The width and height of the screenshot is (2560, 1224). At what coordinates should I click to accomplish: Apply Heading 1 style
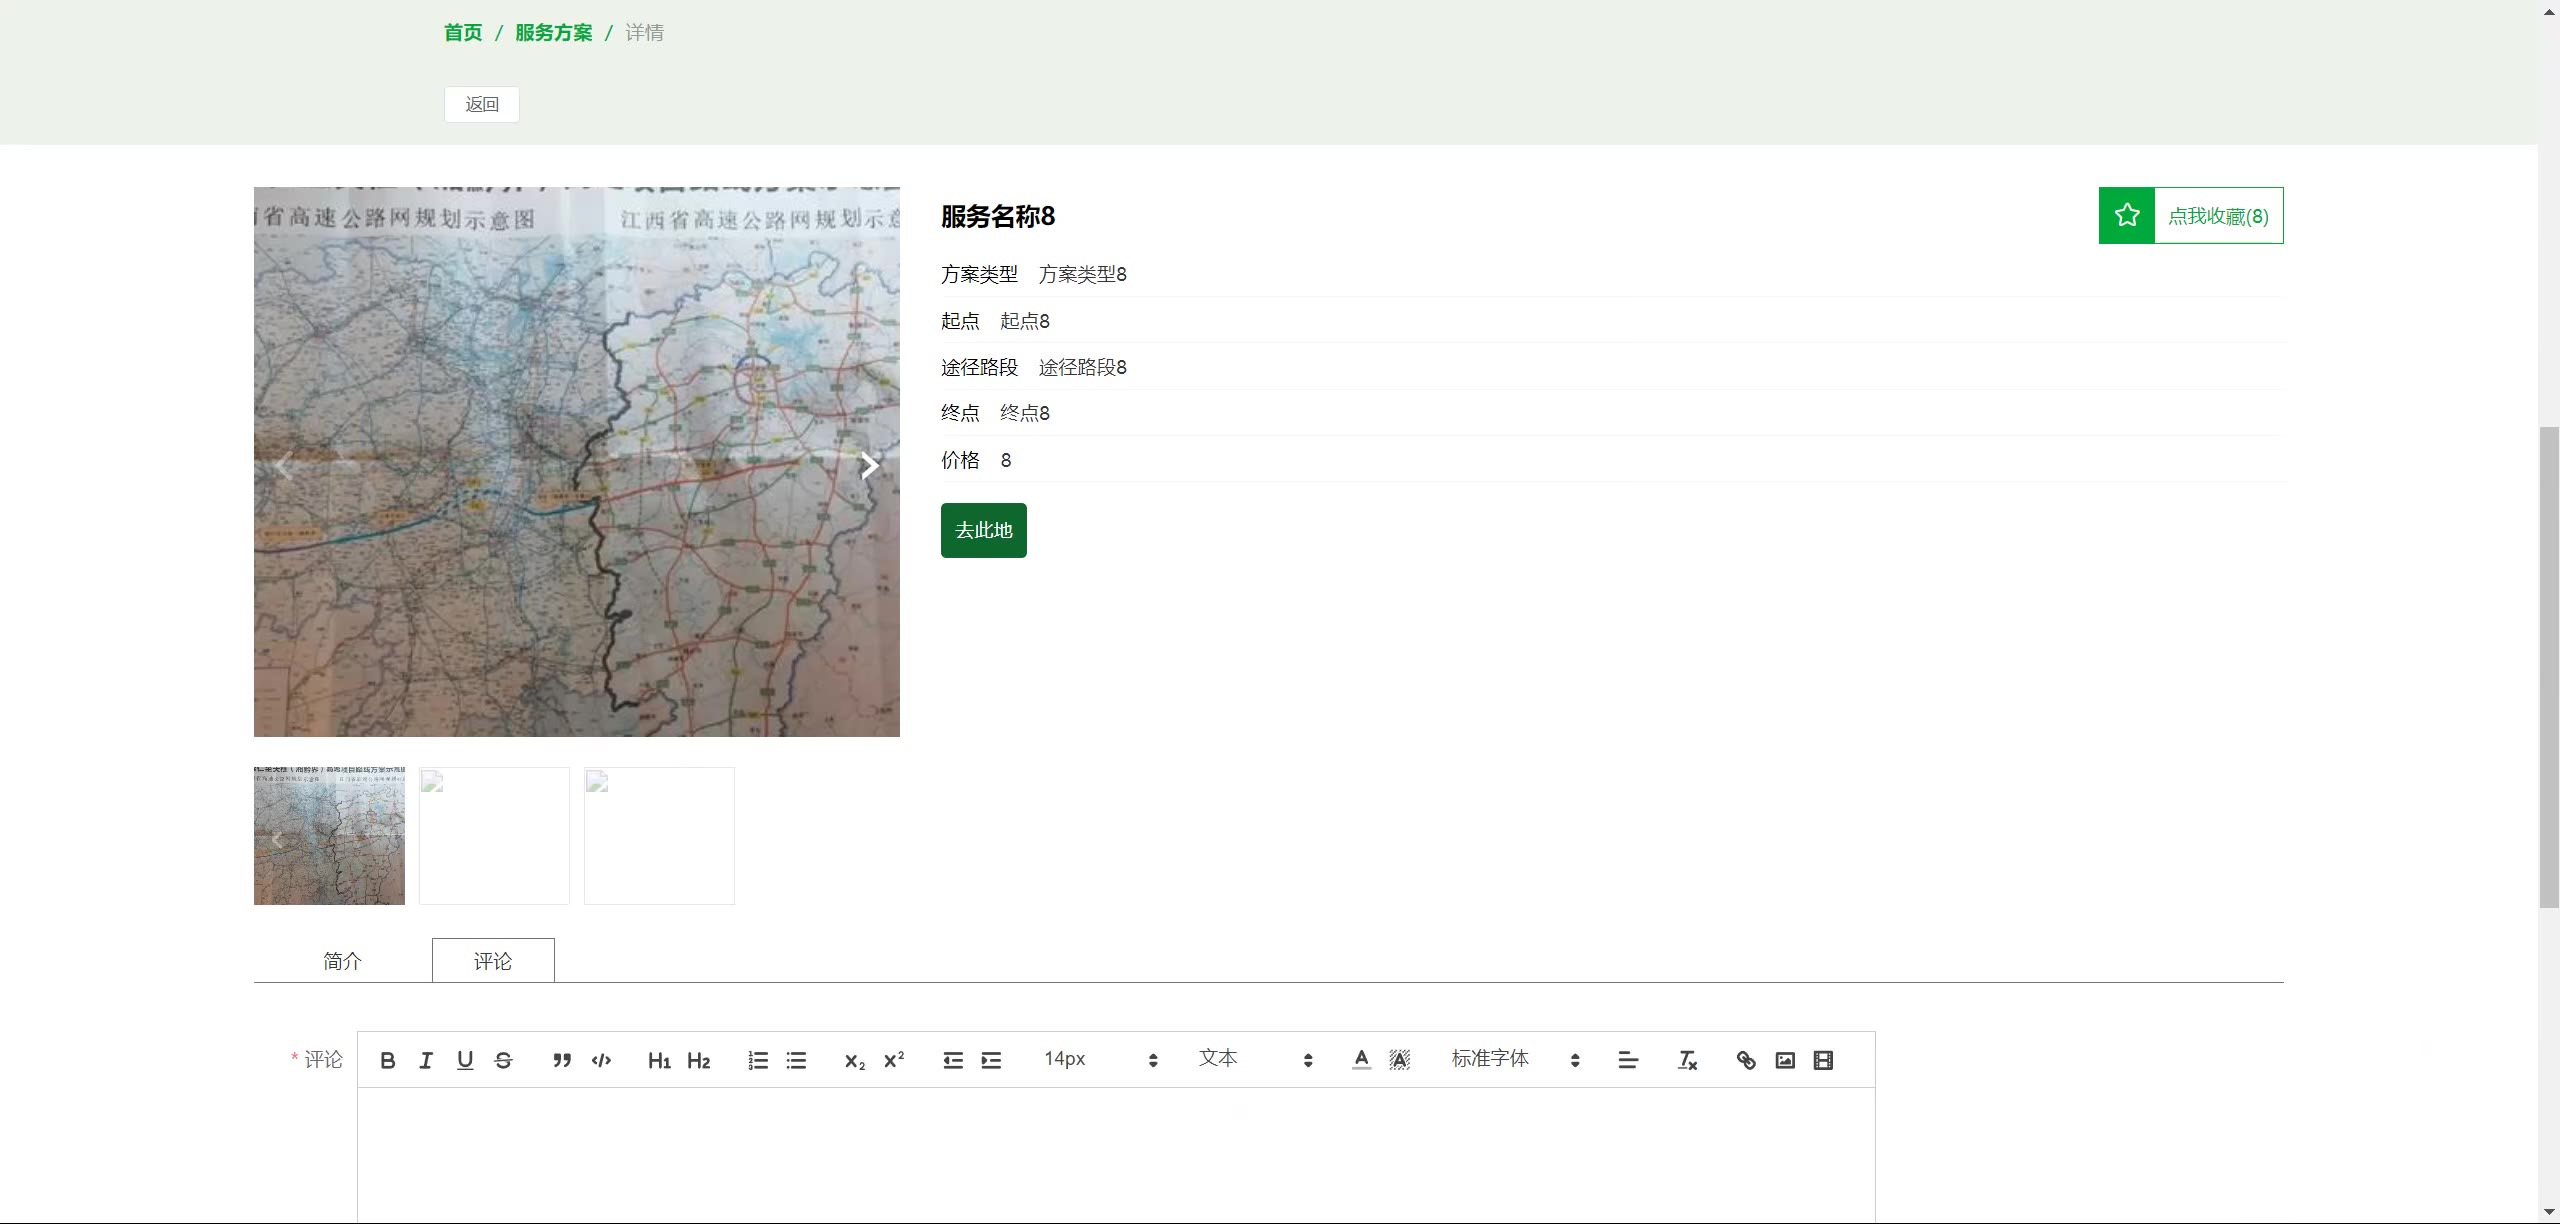[659, 1060]
